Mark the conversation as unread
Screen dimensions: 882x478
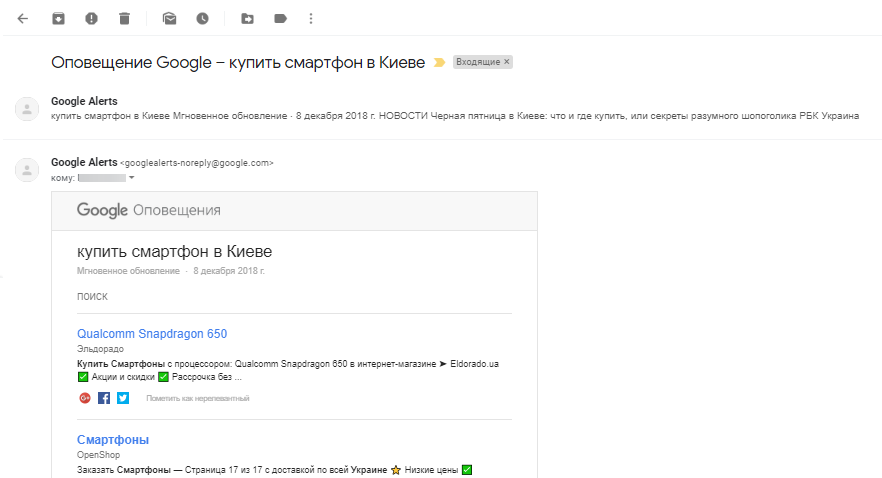coord(169,19)
